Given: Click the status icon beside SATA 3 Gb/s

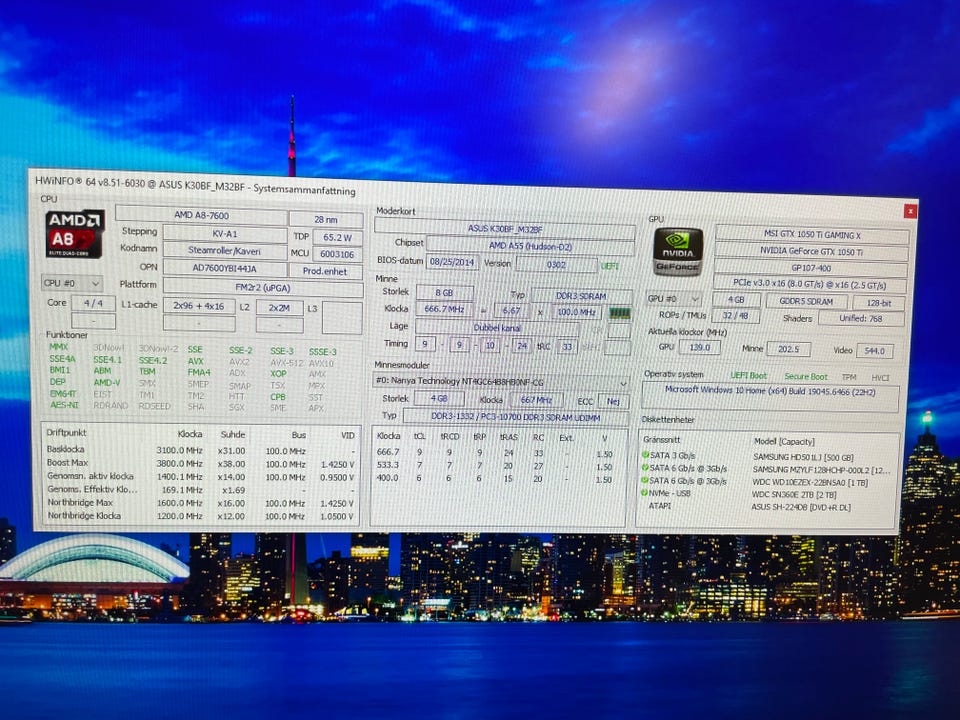Looking at the screenshot, I should (645, 455).
